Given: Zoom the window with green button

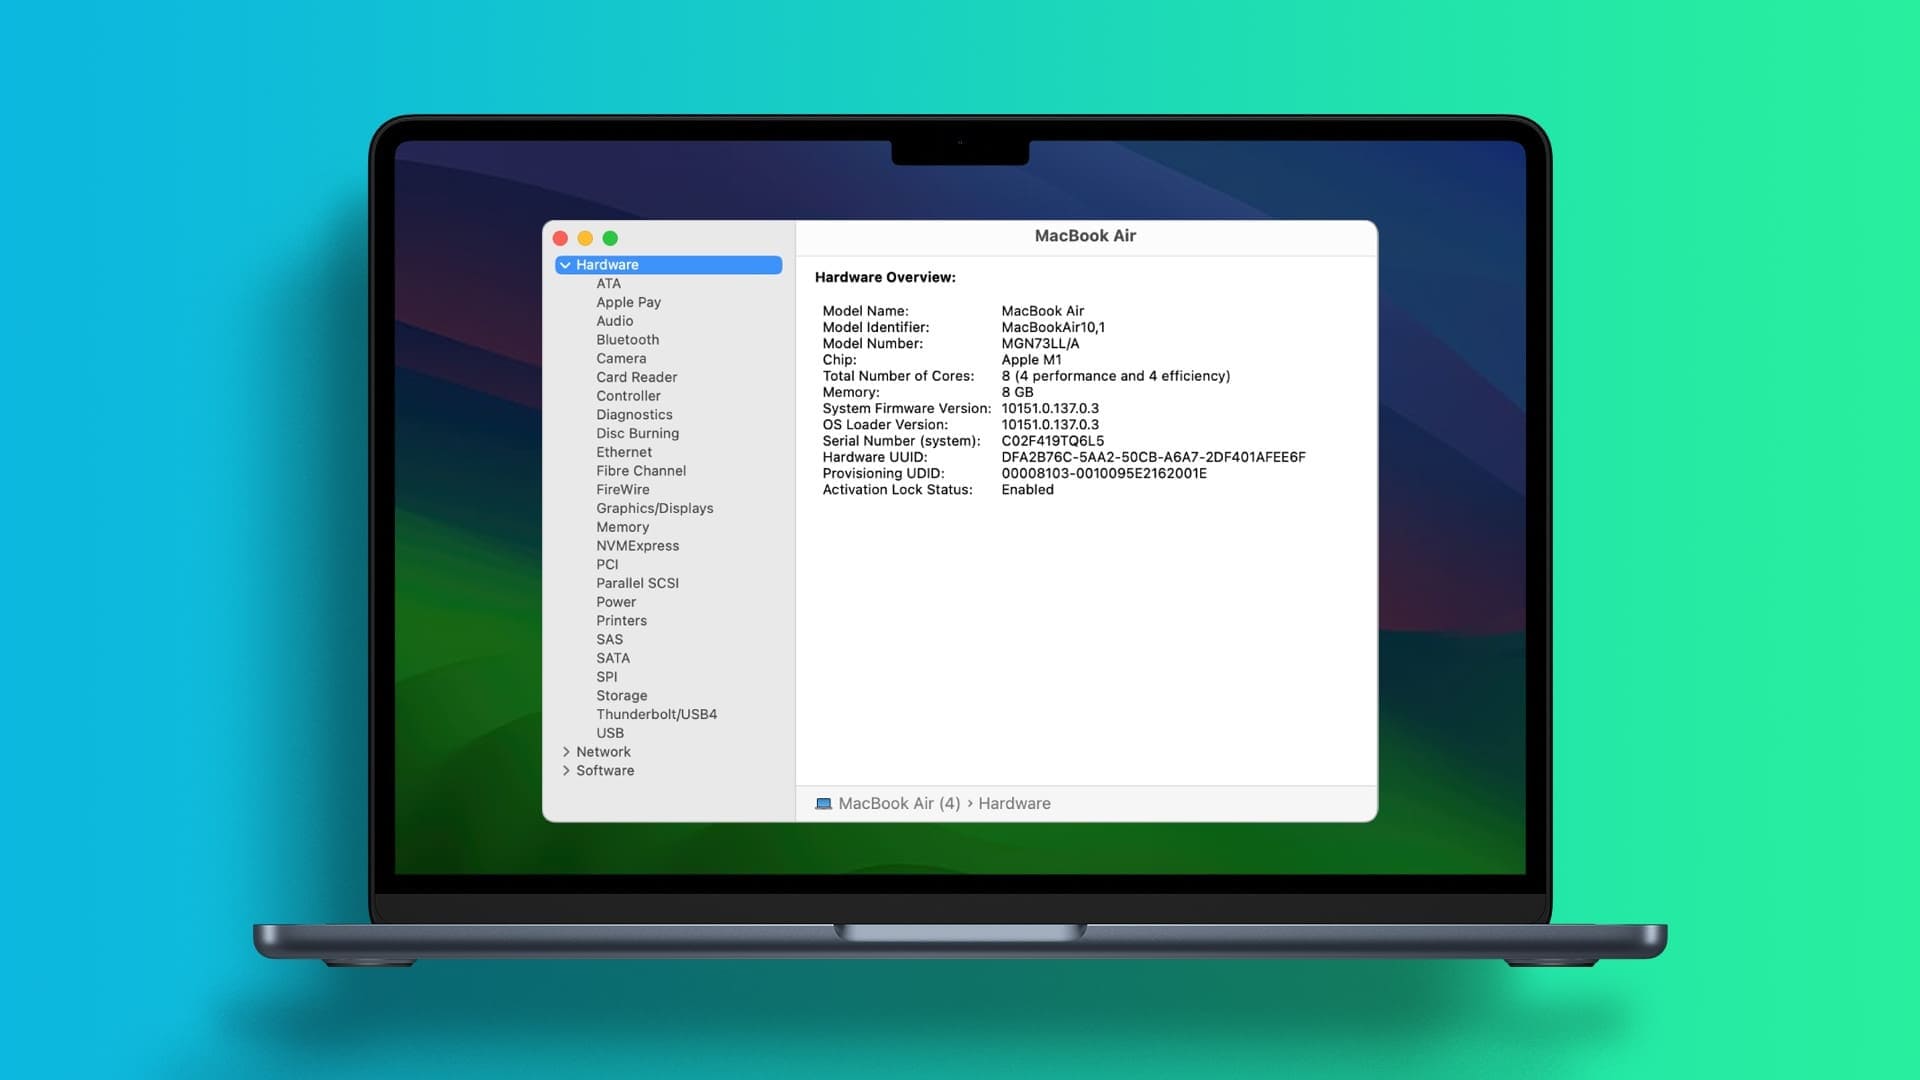Looking at the screenshot, I should pos(610,238).
